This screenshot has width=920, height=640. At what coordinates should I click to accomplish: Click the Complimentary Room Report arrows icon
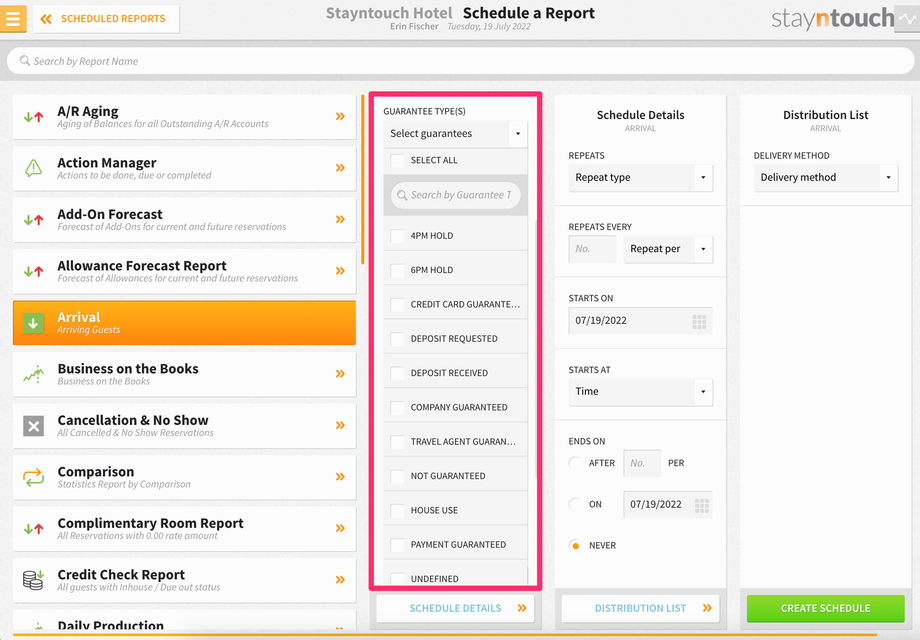point(33,529)
